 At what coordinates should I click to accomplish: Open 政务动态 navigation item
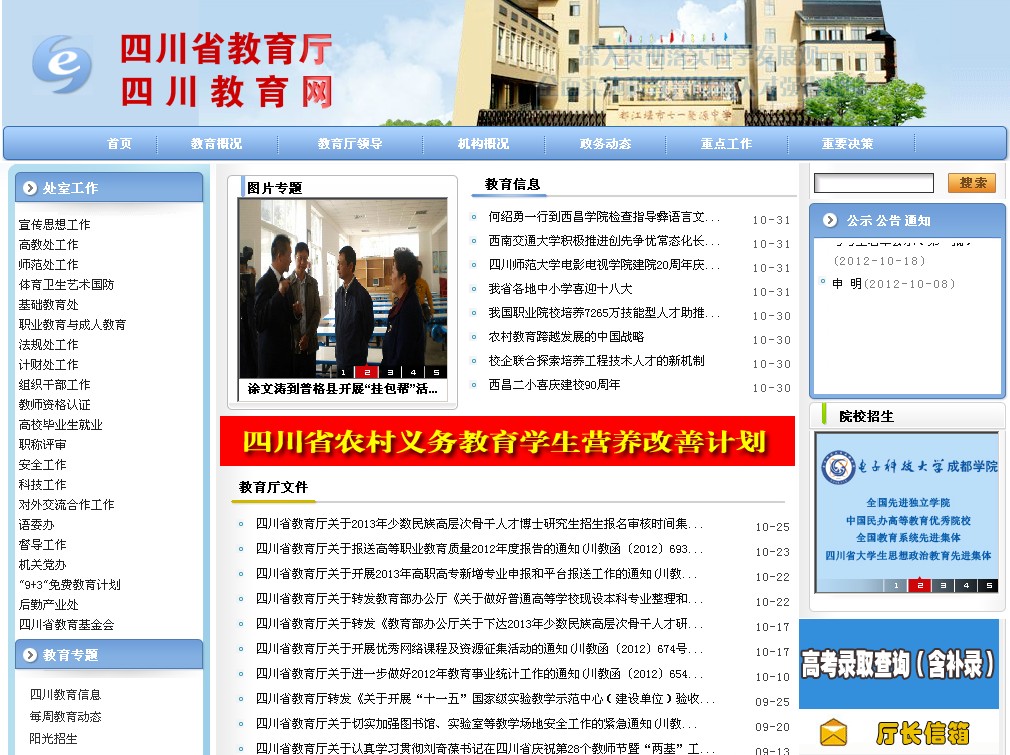pos(605,144)
